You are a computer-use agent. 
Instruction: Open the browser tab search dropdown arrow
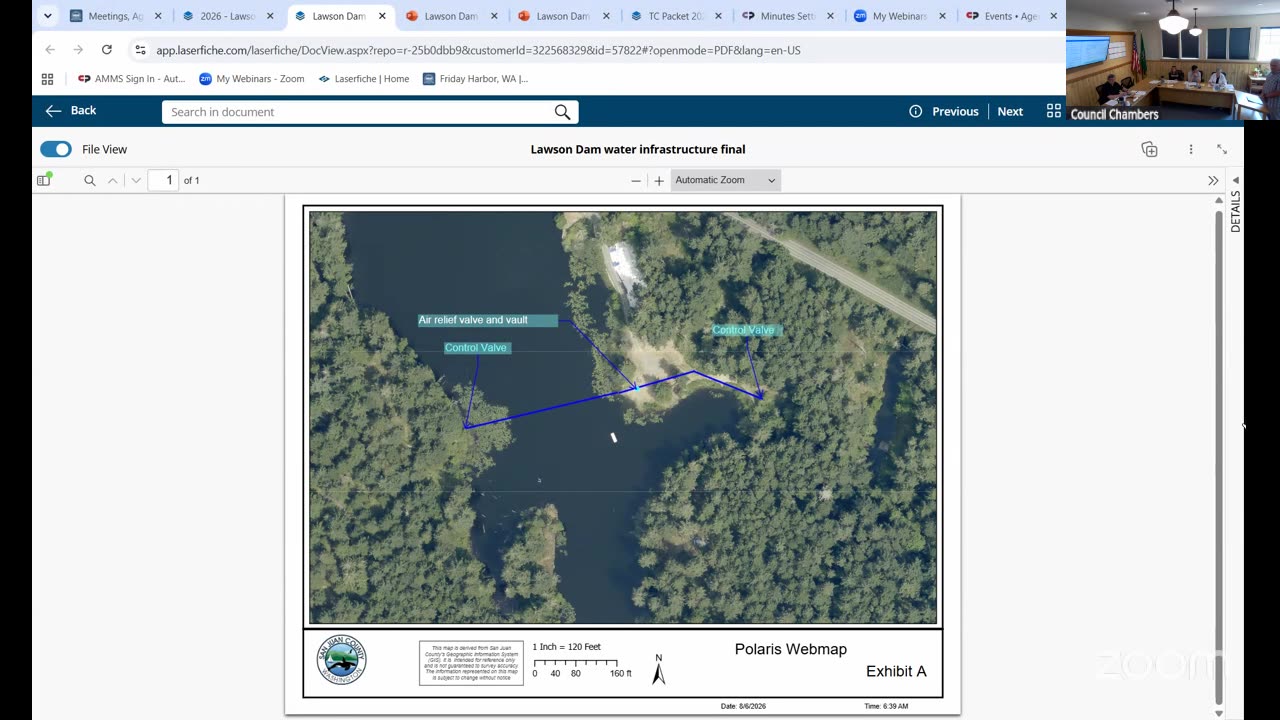click(x=47, y=16)
